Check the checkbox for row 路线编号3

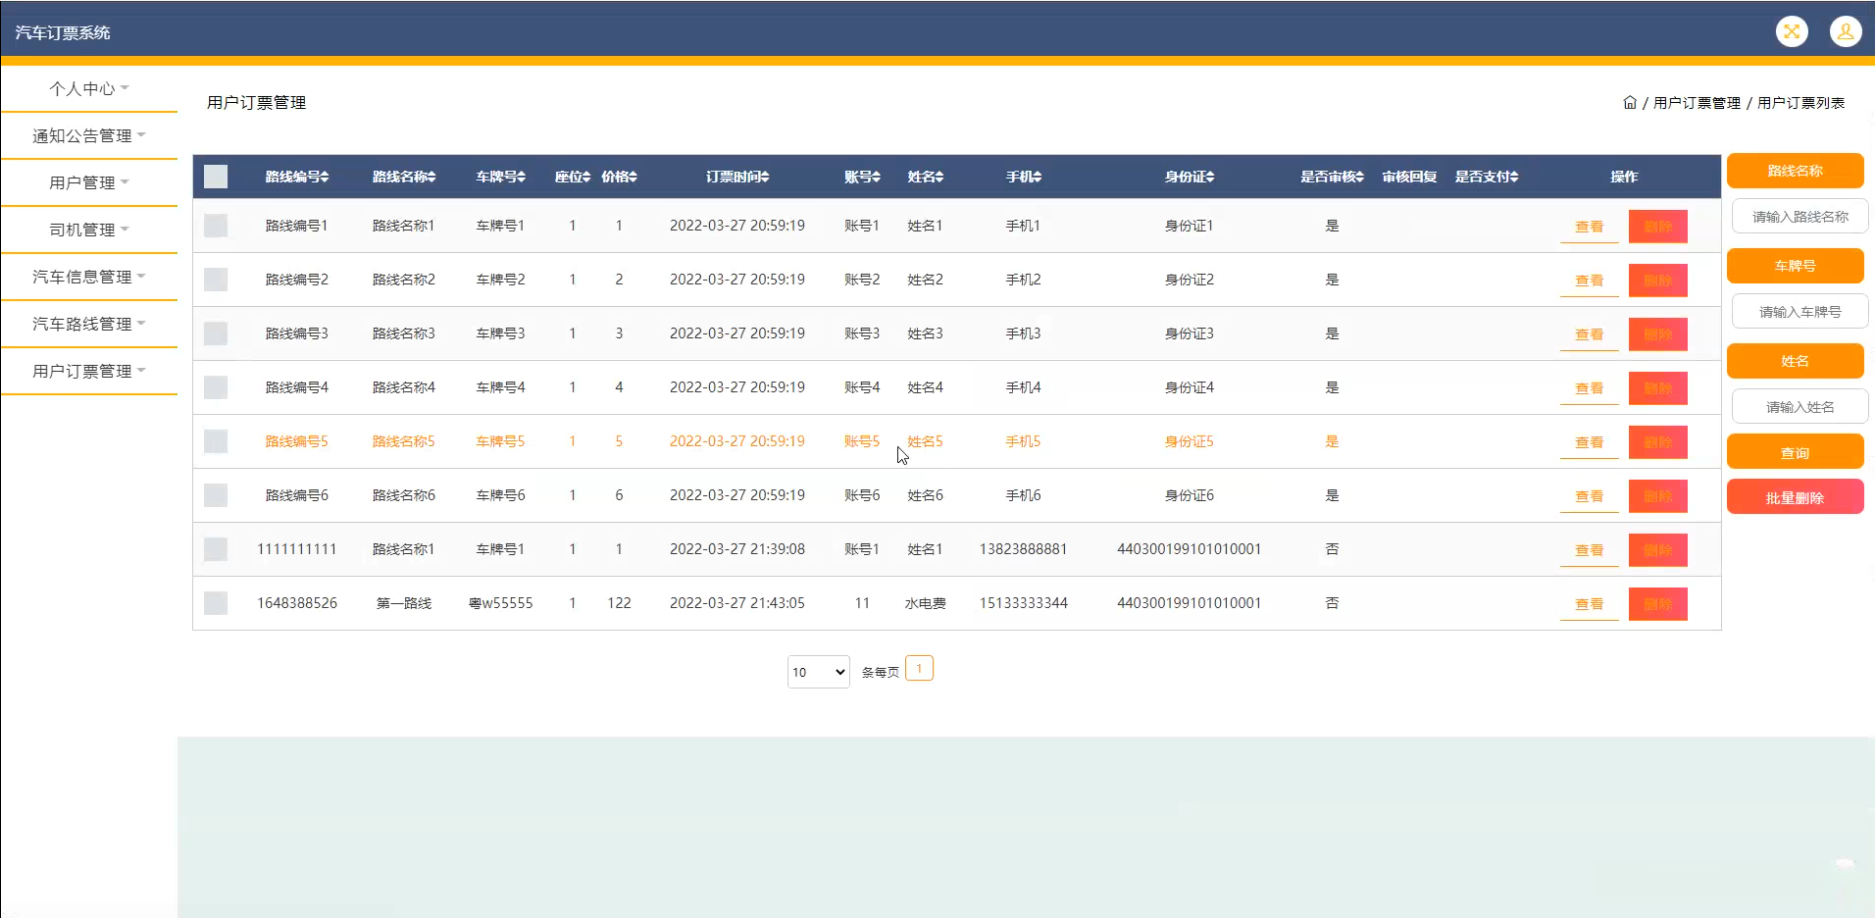point(216,334)
